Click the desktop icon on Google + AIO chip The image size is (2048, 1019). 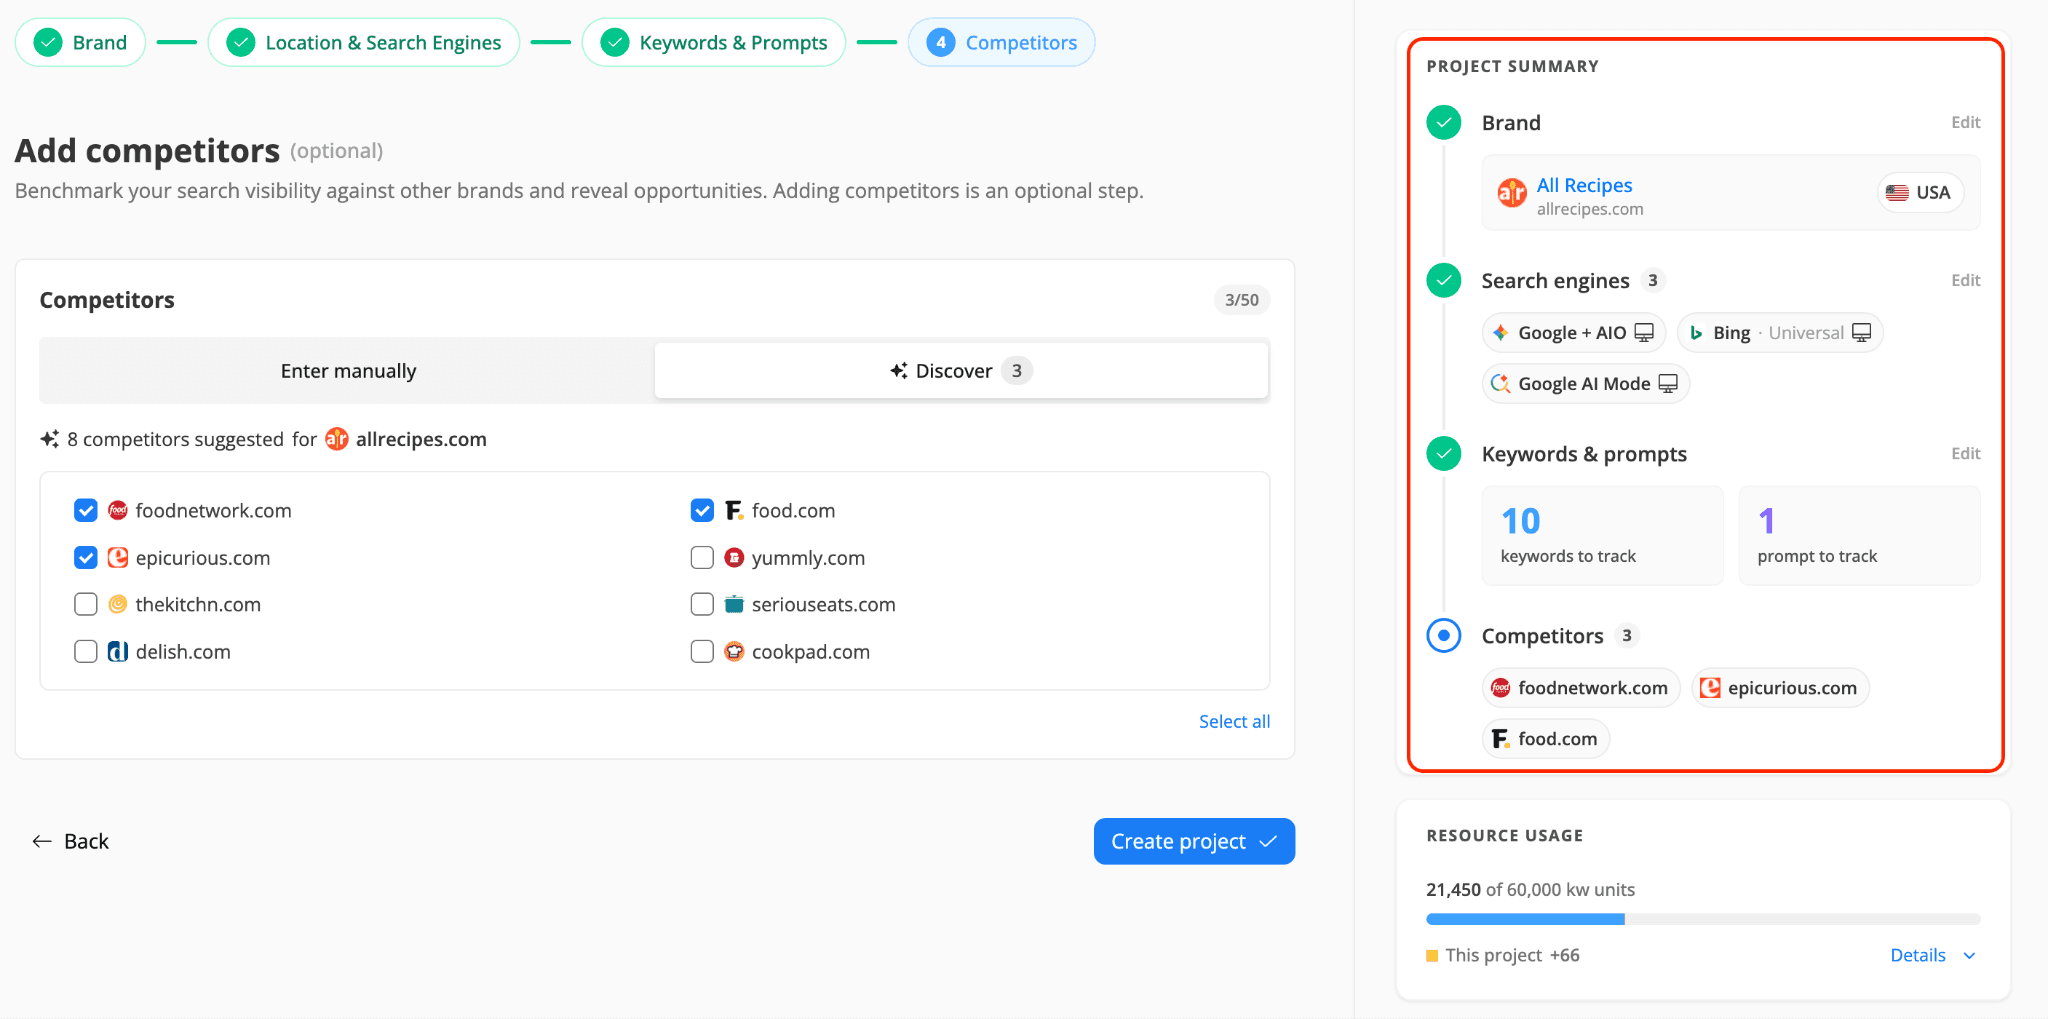(1644, 333)
